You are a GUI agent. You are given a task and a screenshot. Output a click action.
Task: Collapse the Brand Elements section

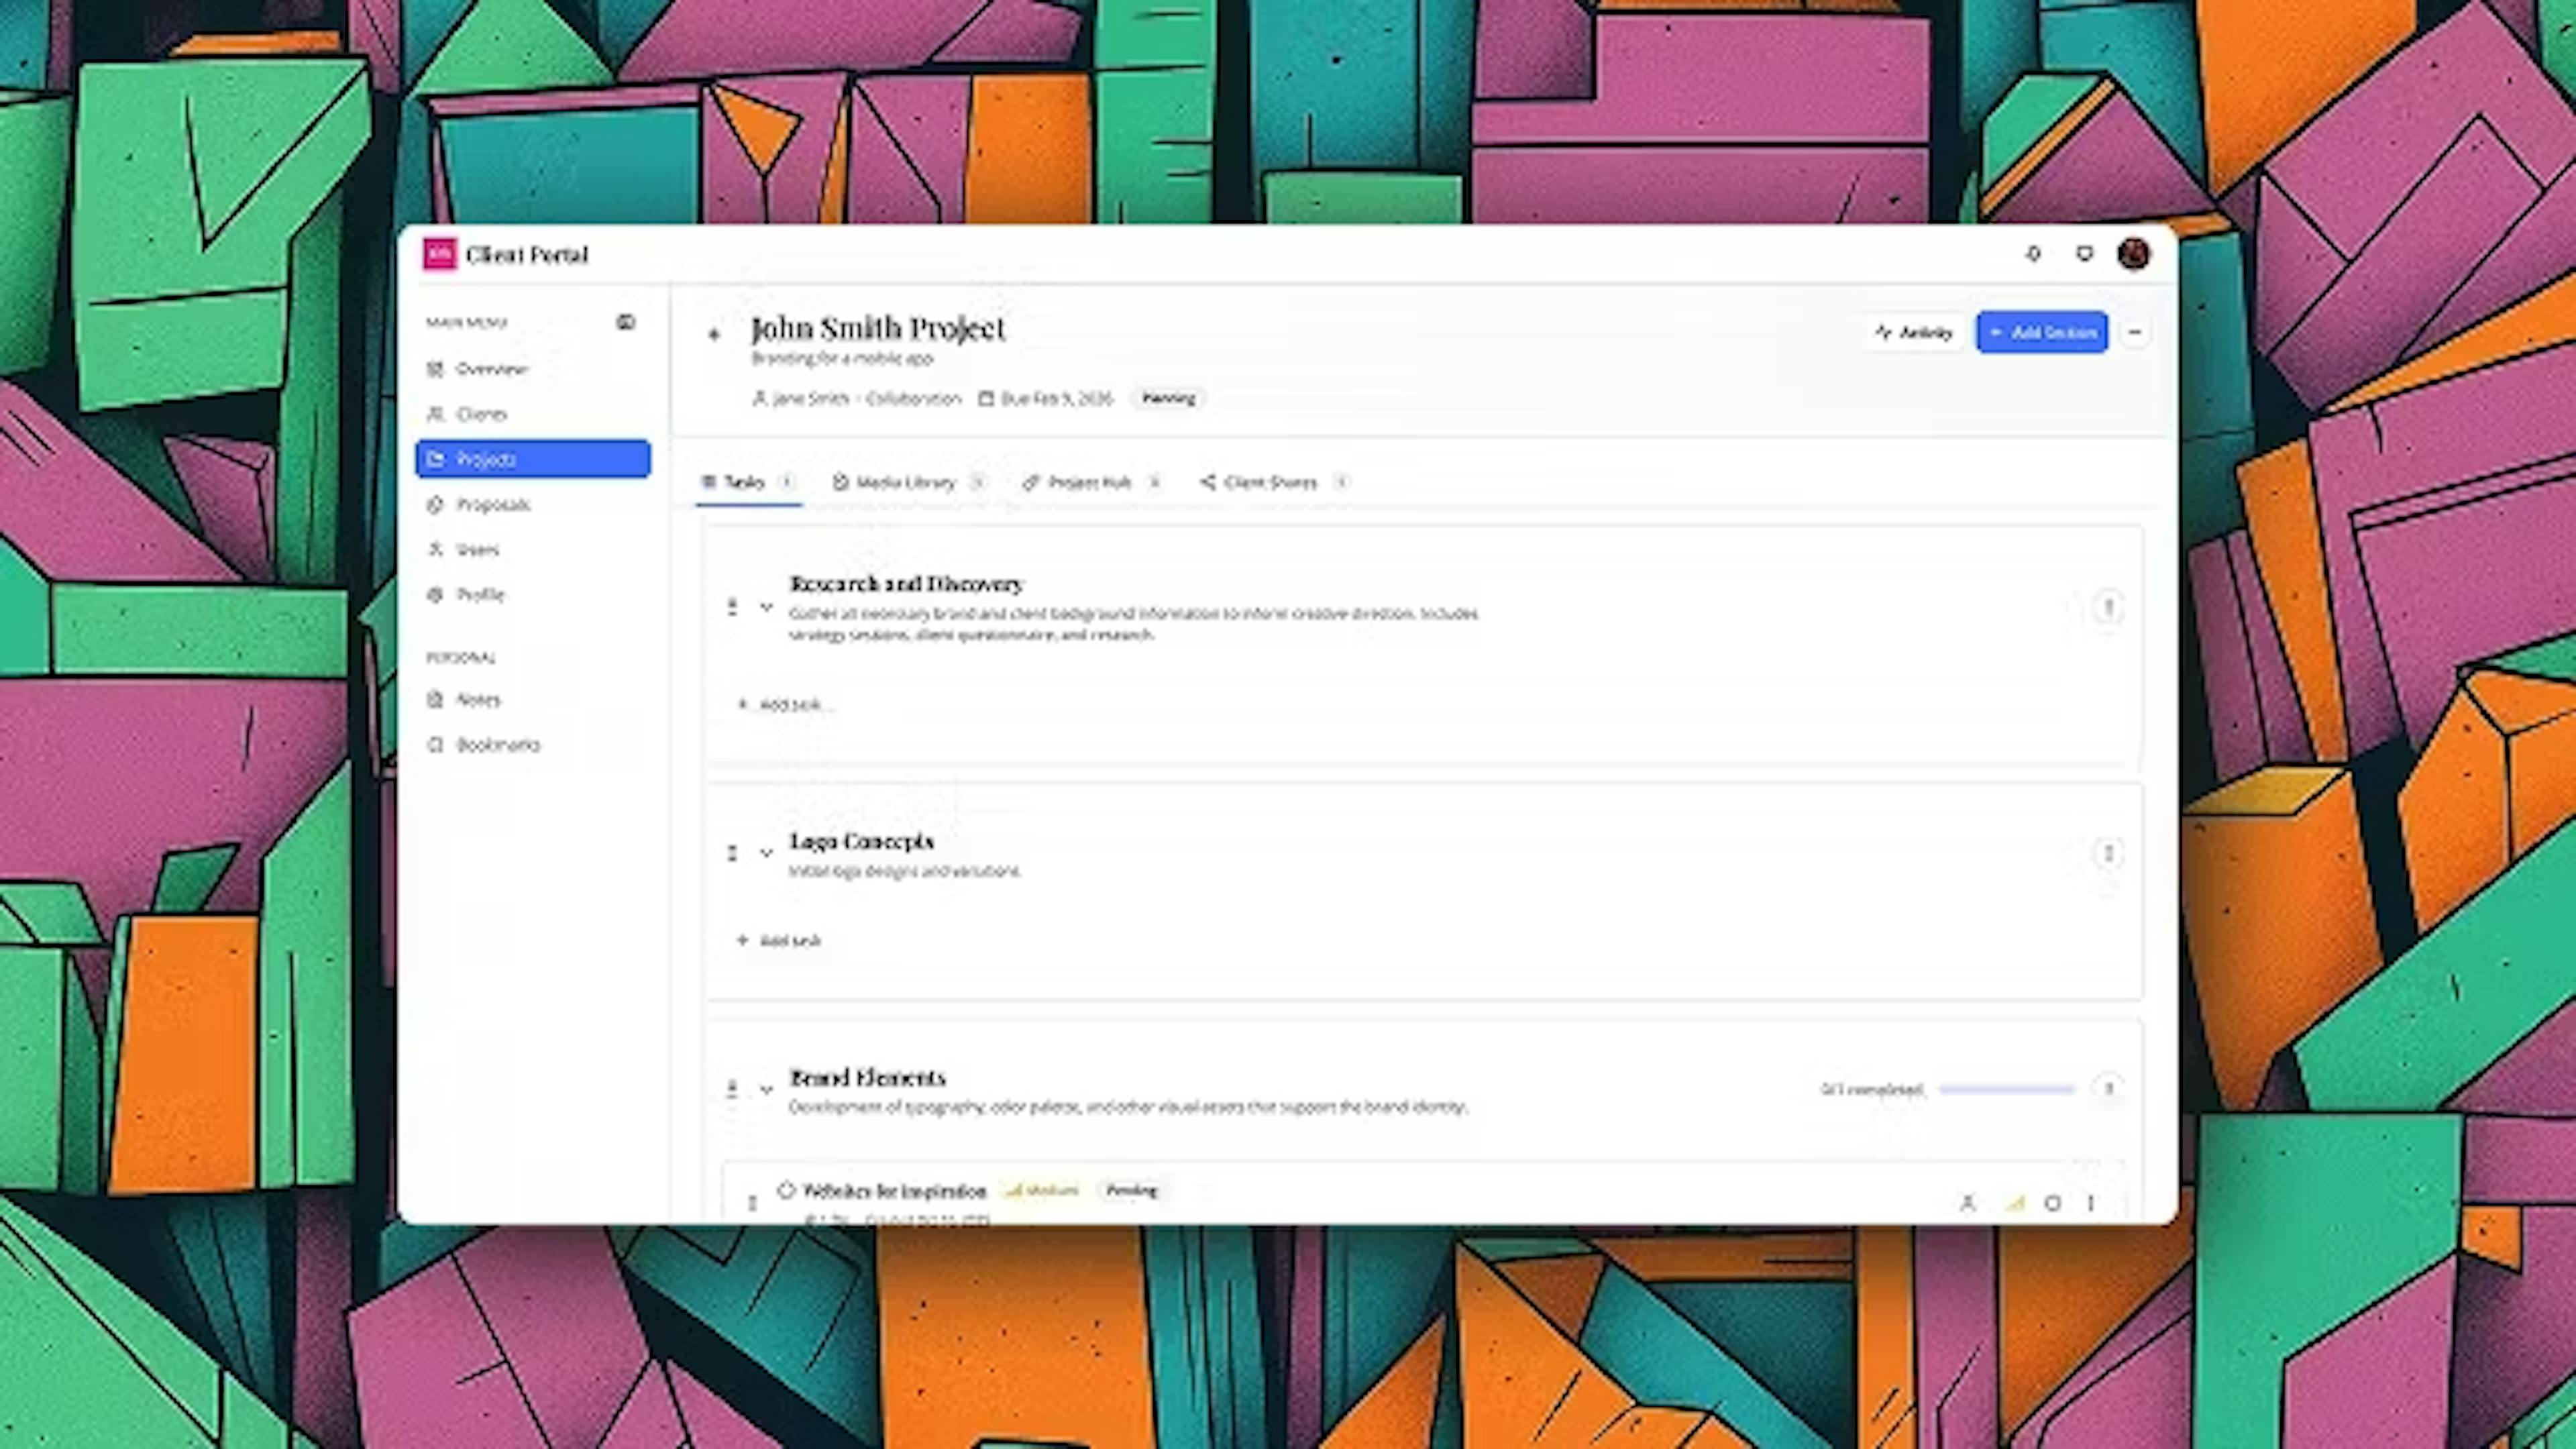[x=766, y=1089]
